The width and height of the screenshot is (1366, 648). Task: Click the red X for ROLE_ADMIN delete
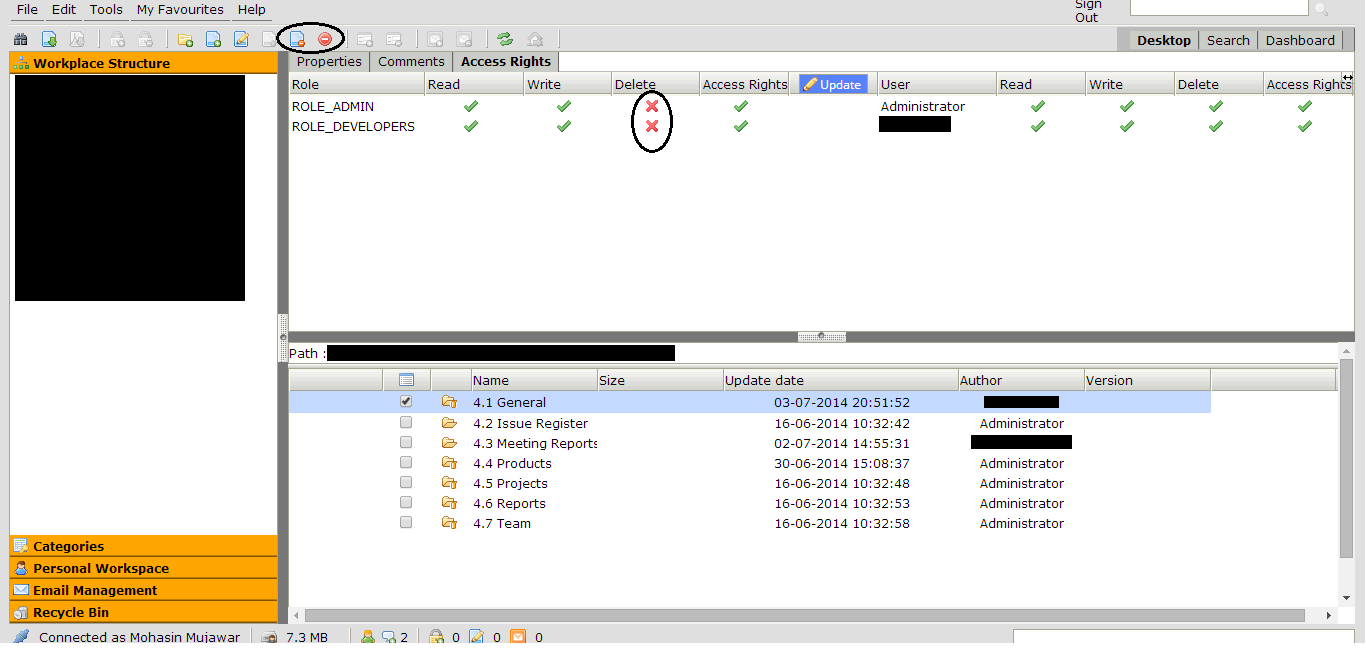(x=652, y=106)
